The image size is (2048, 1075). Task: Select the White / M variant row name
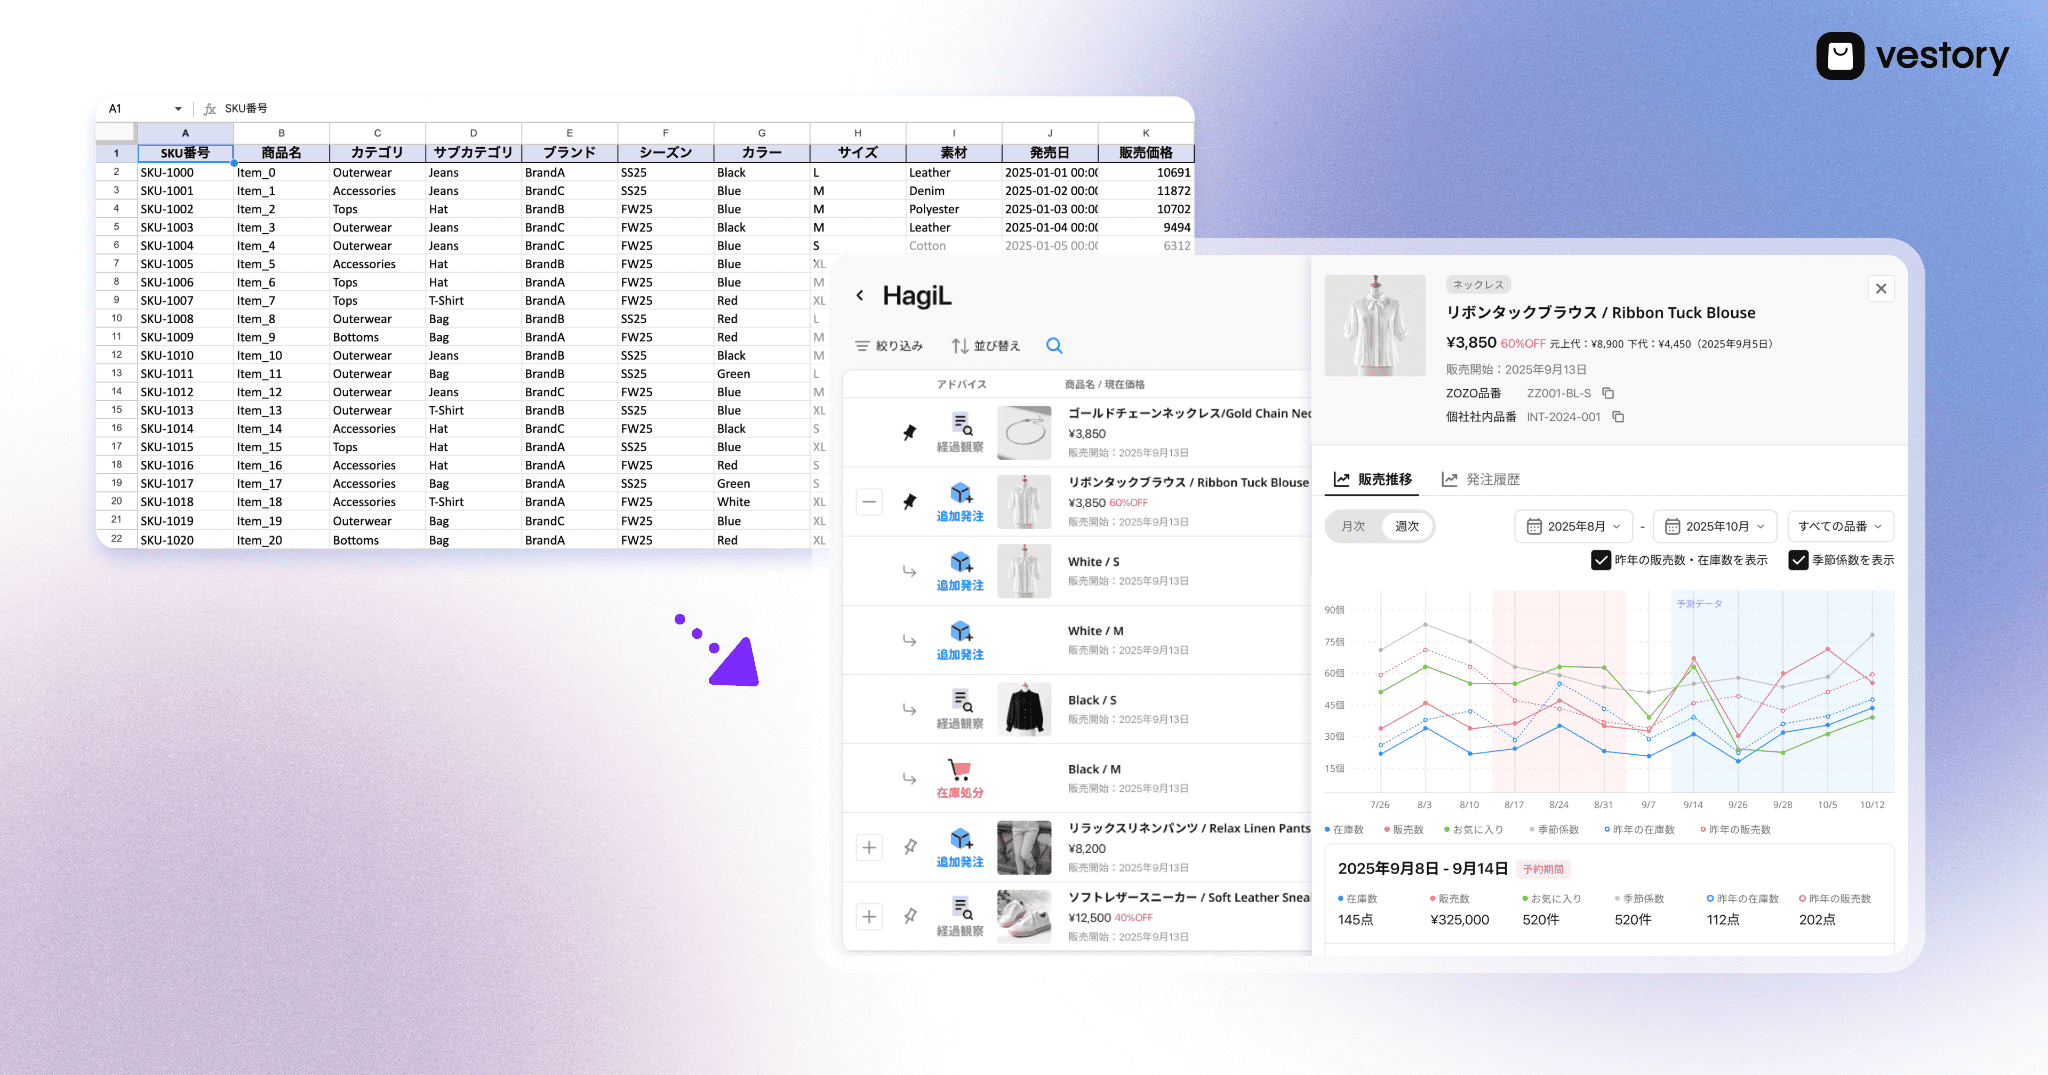1096,631
